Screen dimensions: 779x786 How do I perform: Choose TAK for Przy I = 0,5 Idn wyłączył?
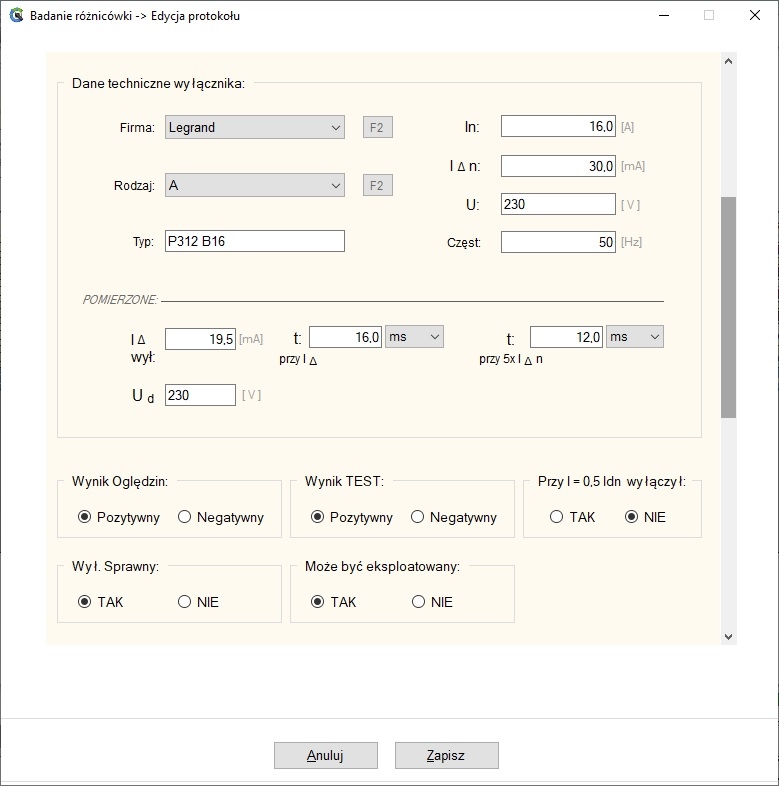point(556,517)
